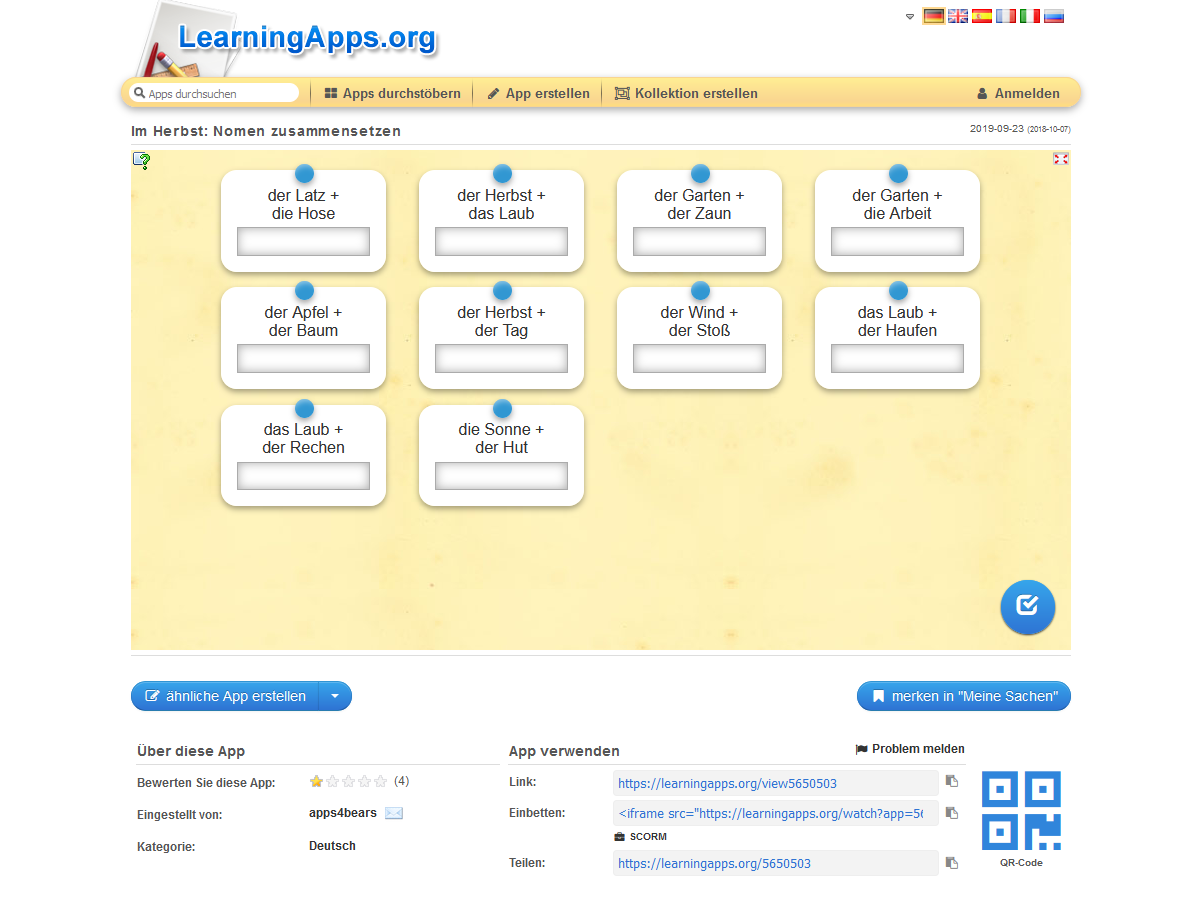The height and width of the screenshot is (900, 1200).
Task: Open the QR-Code image
Action: pos(1021,811)
